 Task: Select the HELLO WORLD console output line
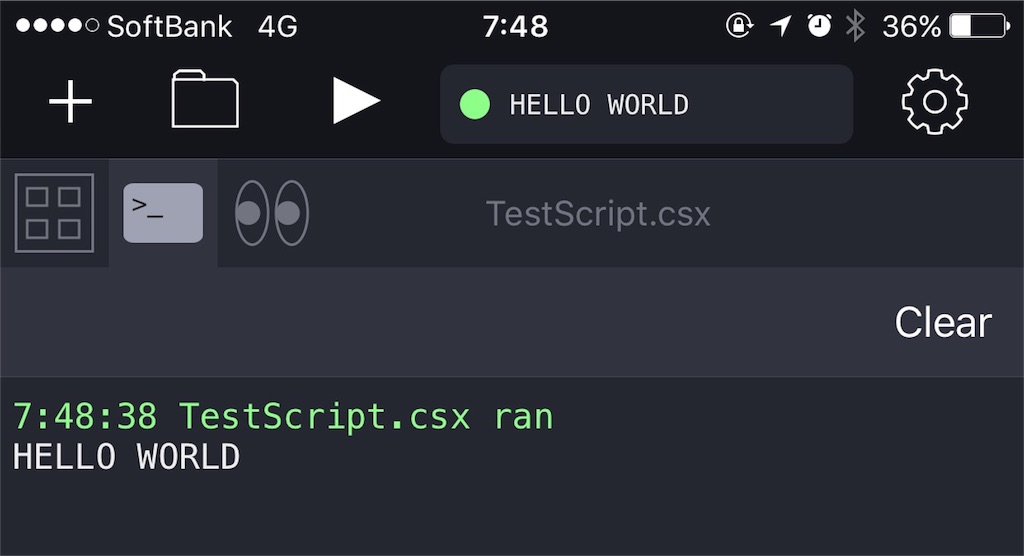[126, 456]
